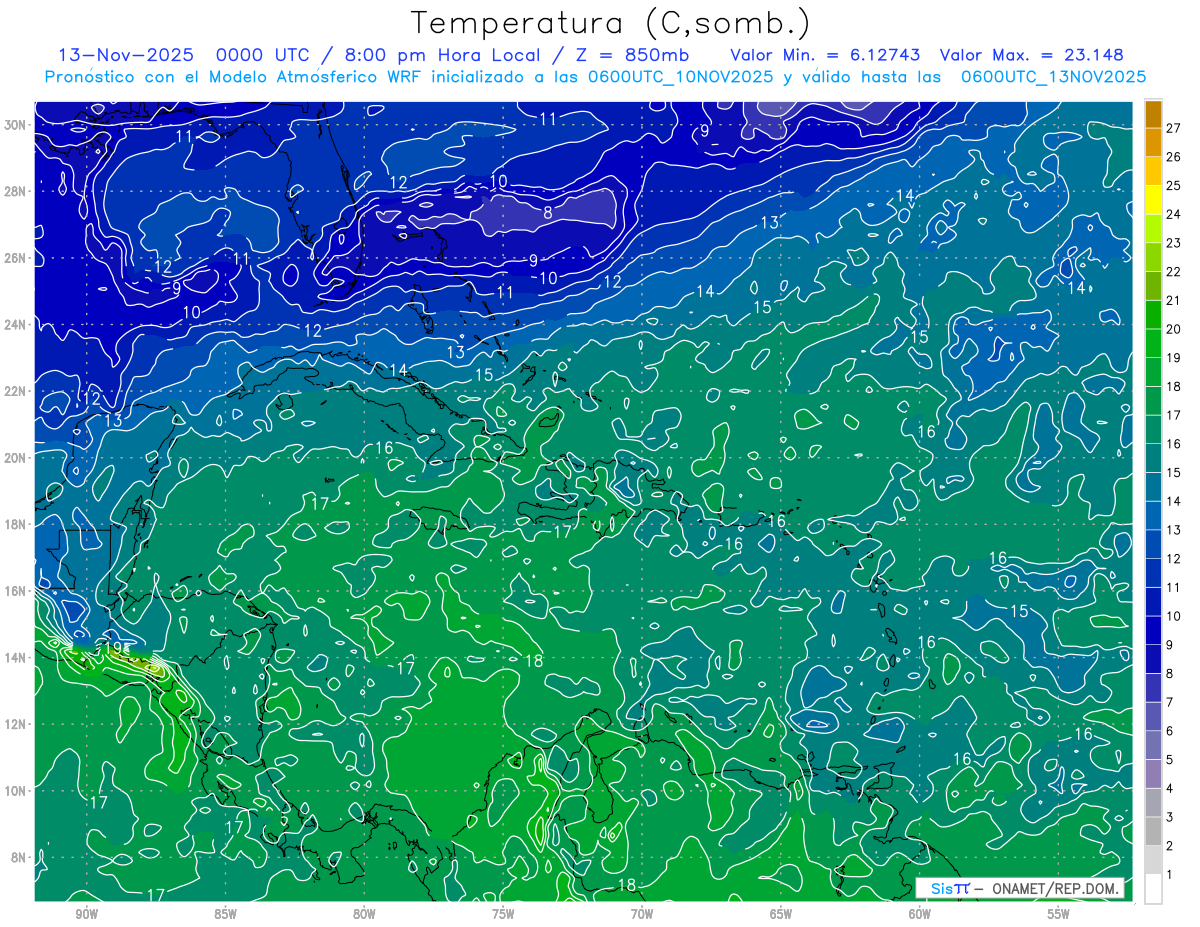Viewport: 1200px width, 927px height.
Task: Click the 80W longitude axis label
Action: coord(364,914)
